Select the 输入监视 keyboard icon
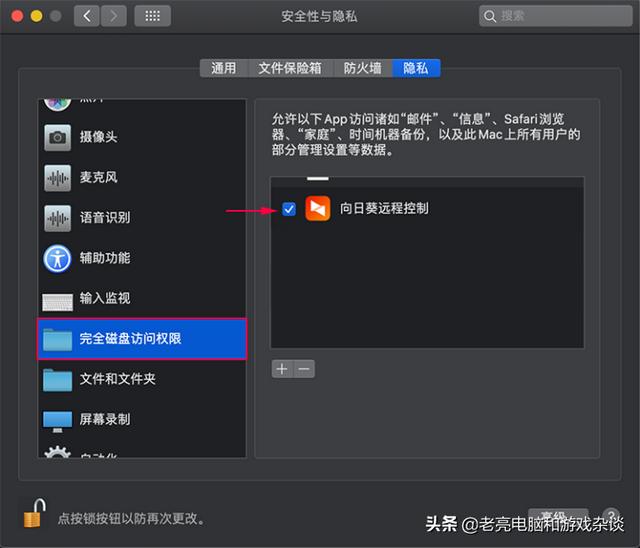This screenshot has width=640, height=548. (x=58, y=302)
